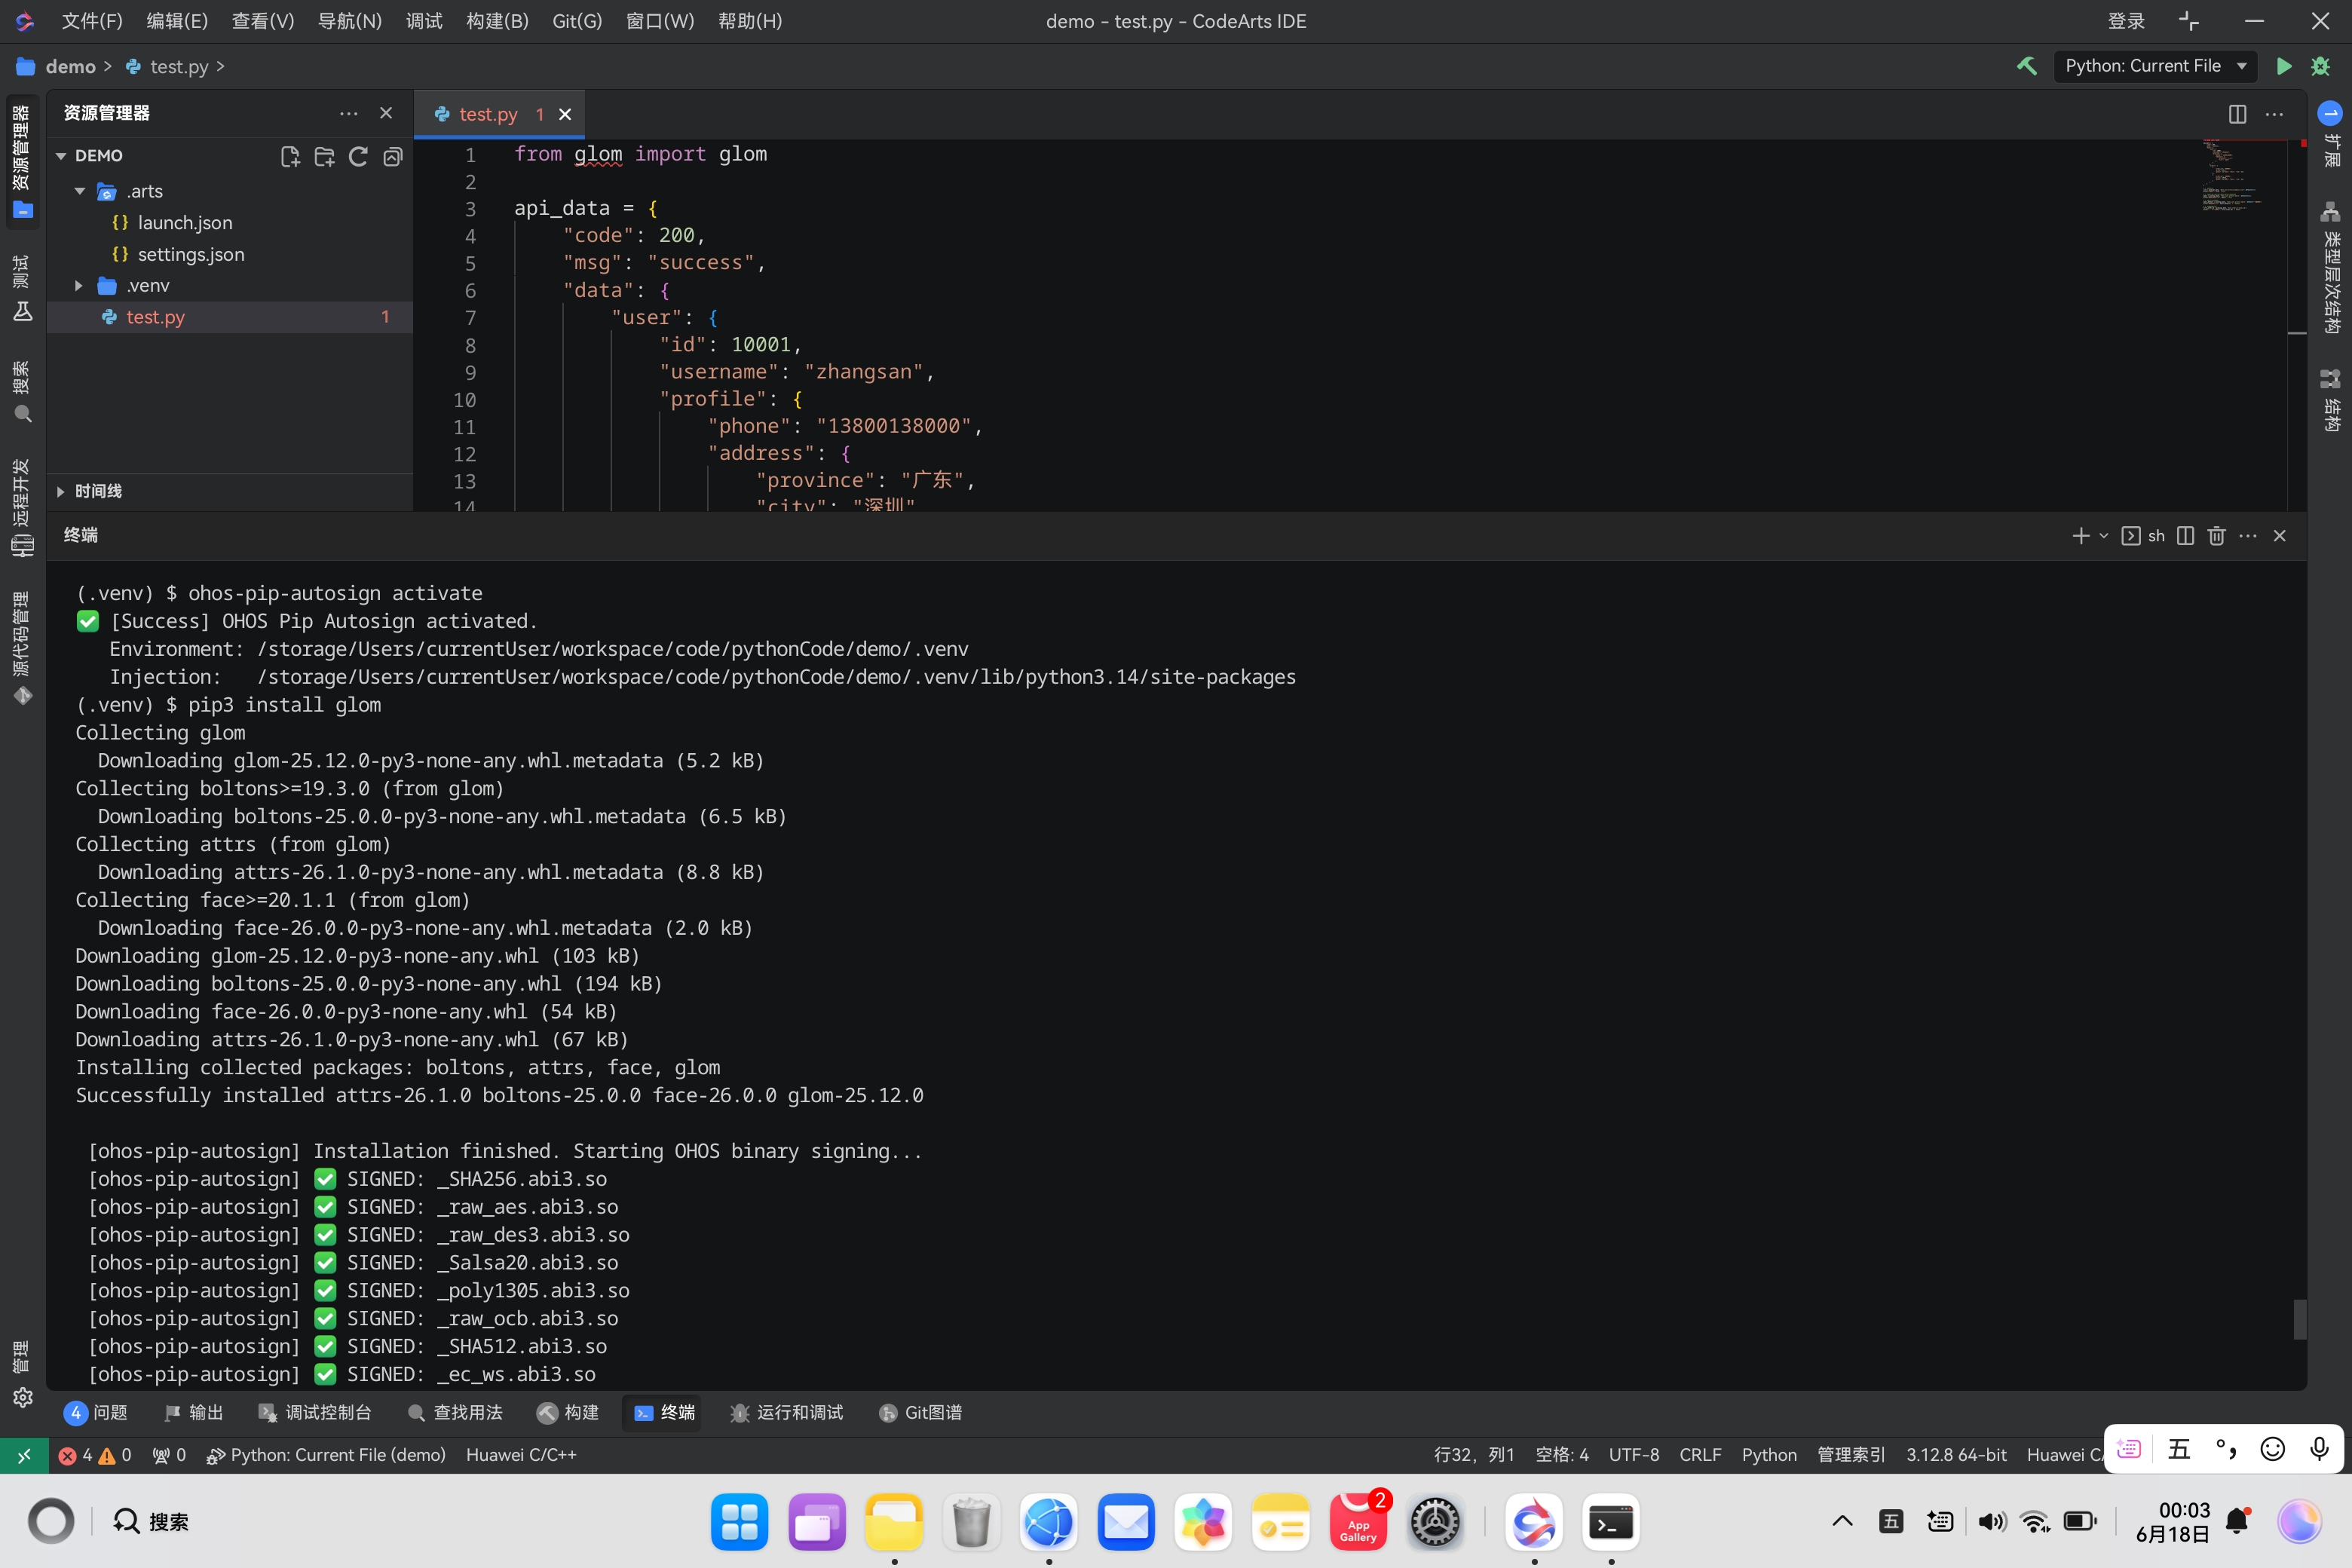The width and height of the screenshot is (2352, 1568).
Task: Open the 搜索 view in the left sidebar
Action: click(22, 393)
